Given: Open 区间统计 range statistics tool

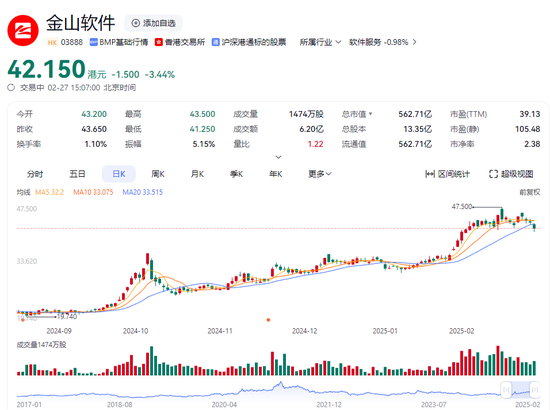Looking at the screenshot, I should [447, 174].
